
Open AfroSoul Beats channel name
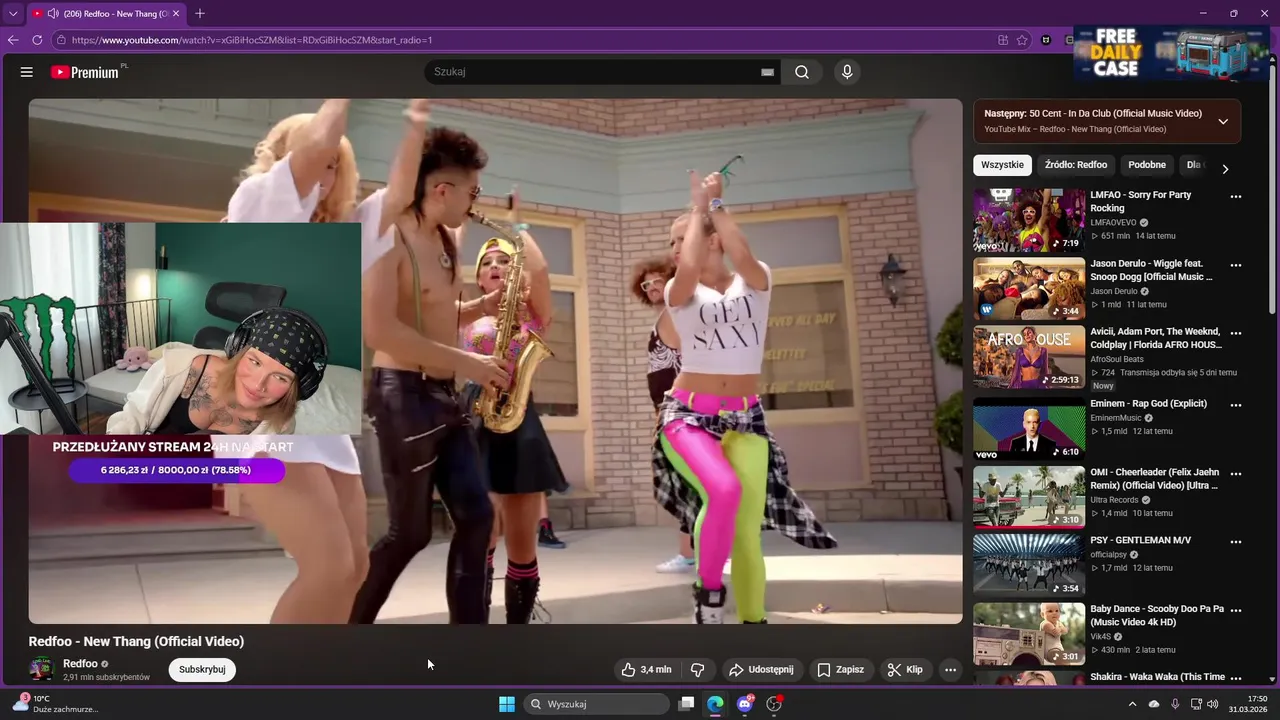click(1117, 359)
